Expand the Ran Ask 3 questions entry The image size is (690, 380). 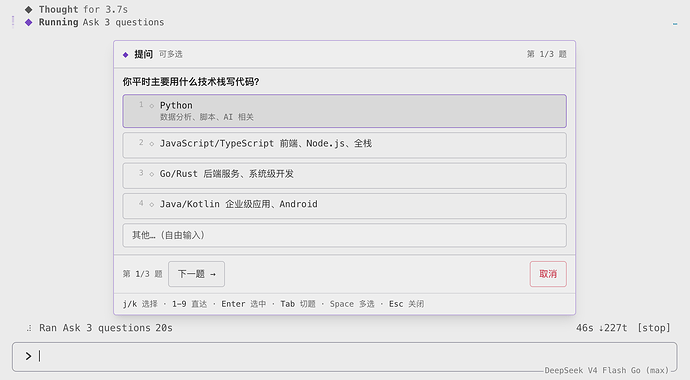106,328
